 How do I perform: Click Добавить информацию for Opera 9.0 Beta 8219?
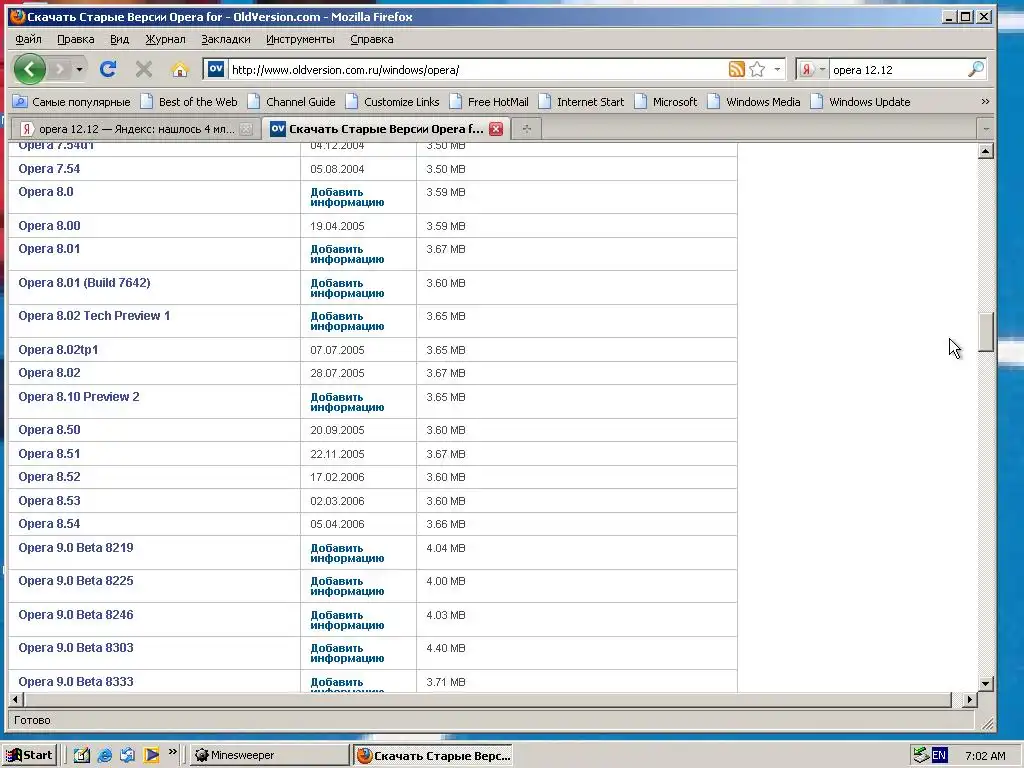pyautogui.click(x=347, y=553)
